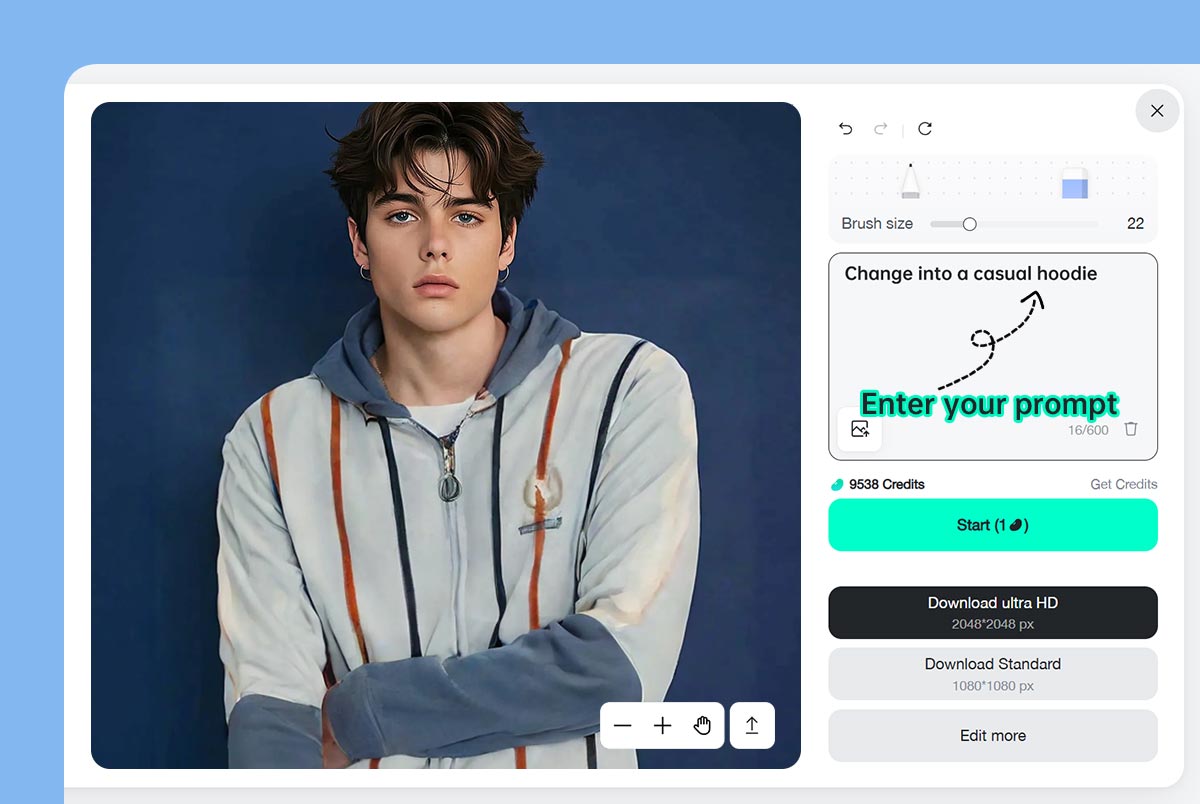Upload a reference image via image icon
1200x804 pixels.
pos(860,429)
